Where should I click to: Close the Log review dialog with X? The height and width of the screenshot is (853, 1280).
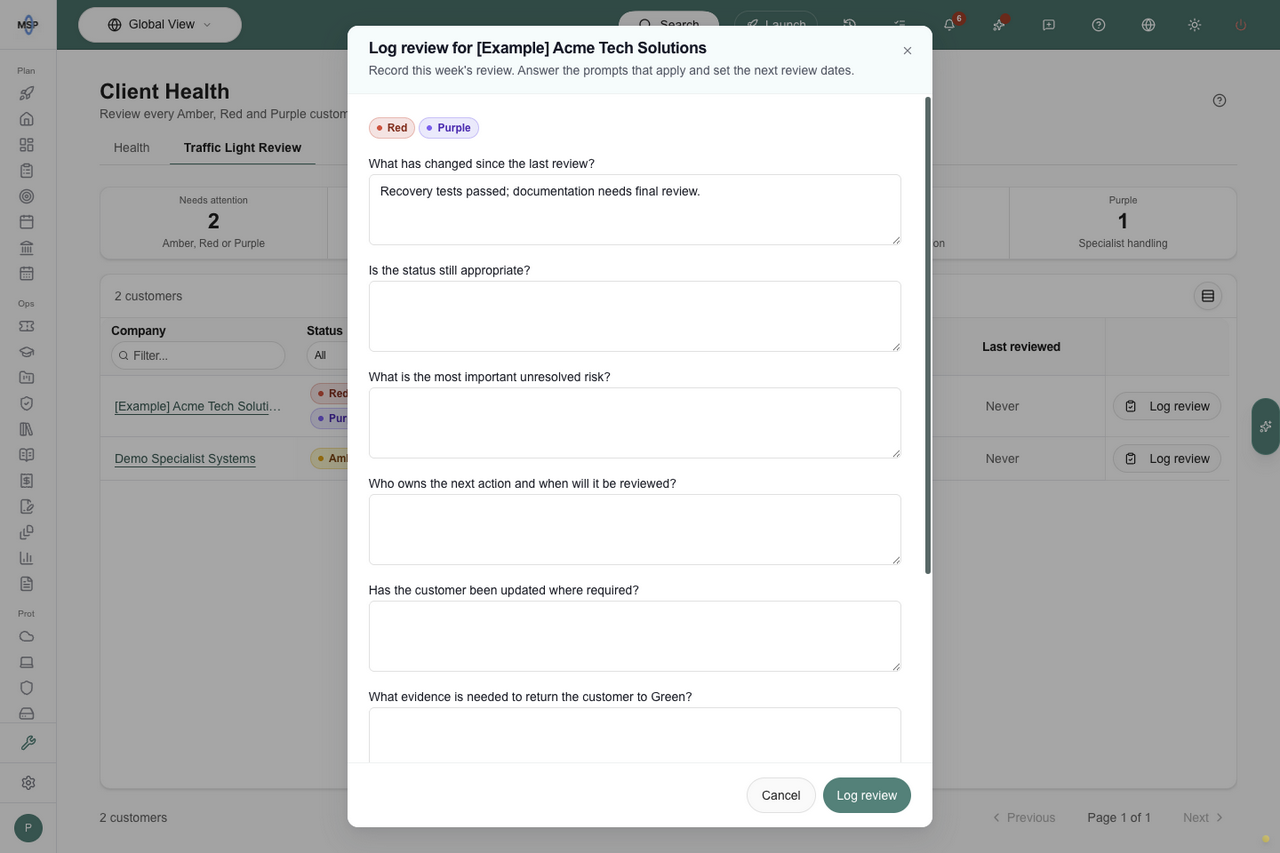(907, 51)
